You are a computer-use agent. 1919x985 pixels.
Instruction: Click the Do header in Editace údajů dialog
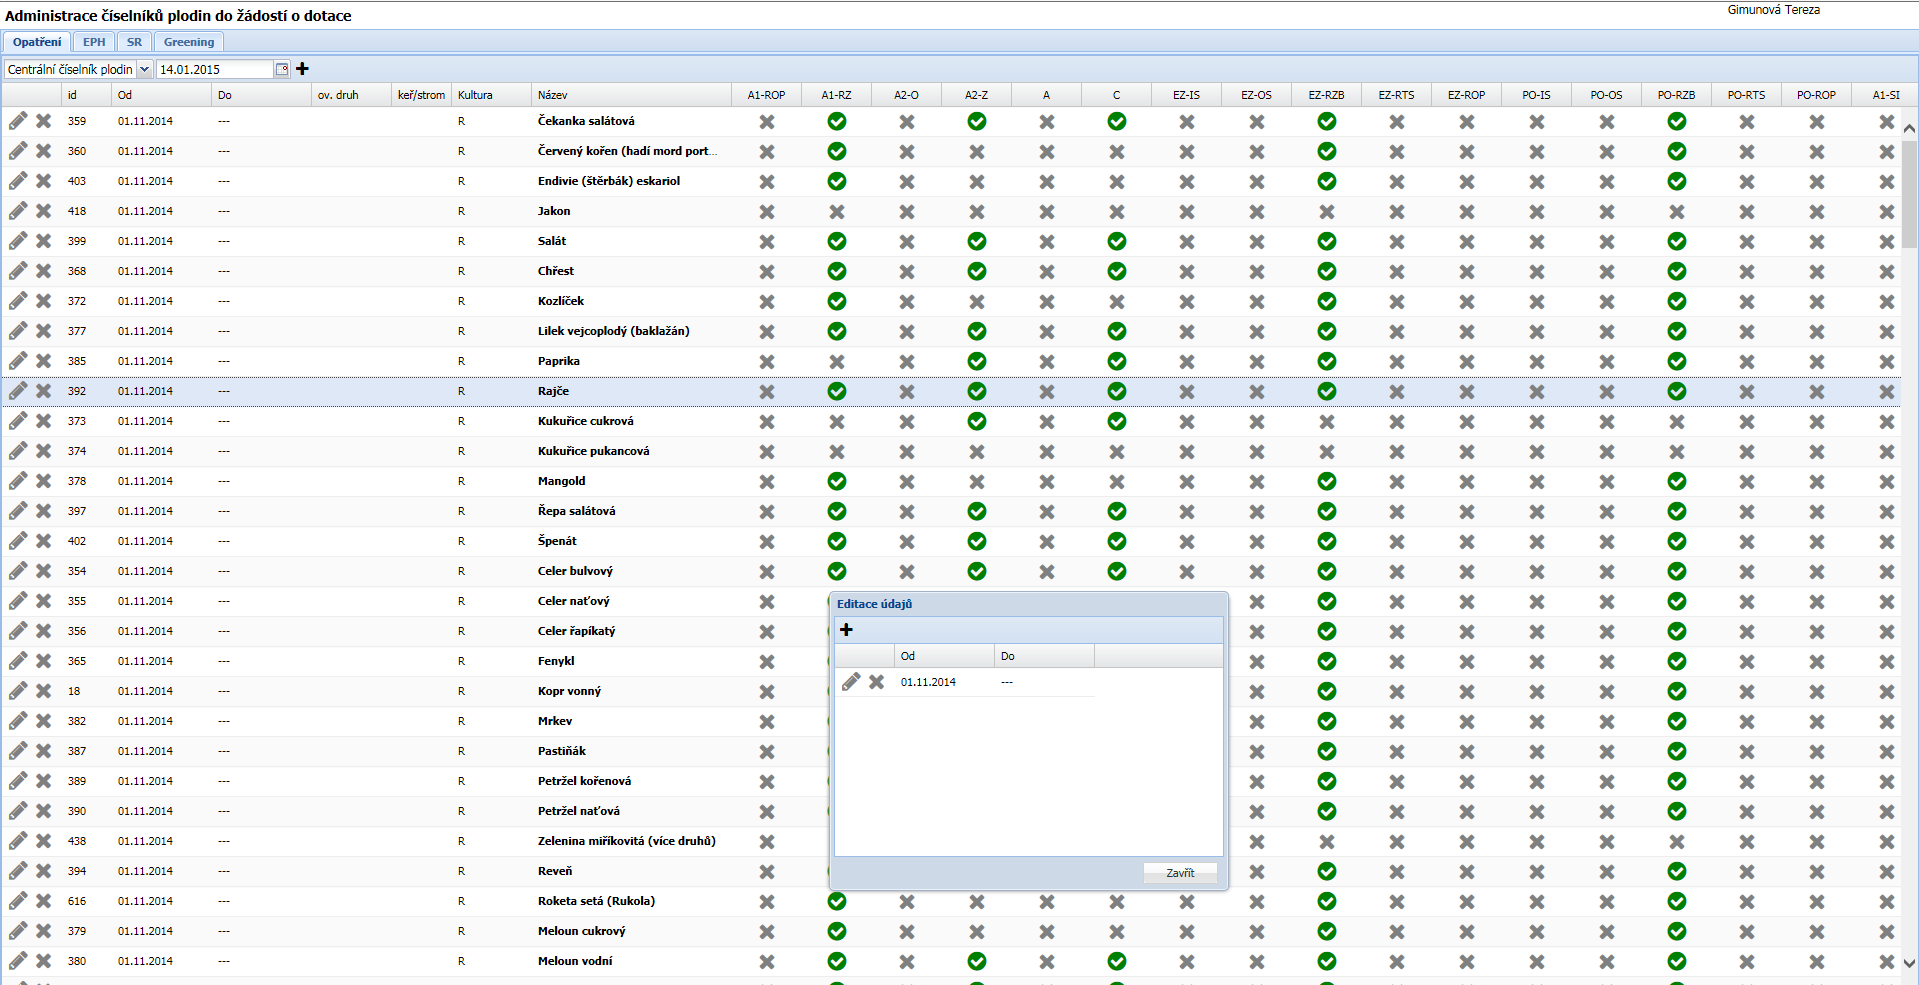click(x=1044, y=656)
